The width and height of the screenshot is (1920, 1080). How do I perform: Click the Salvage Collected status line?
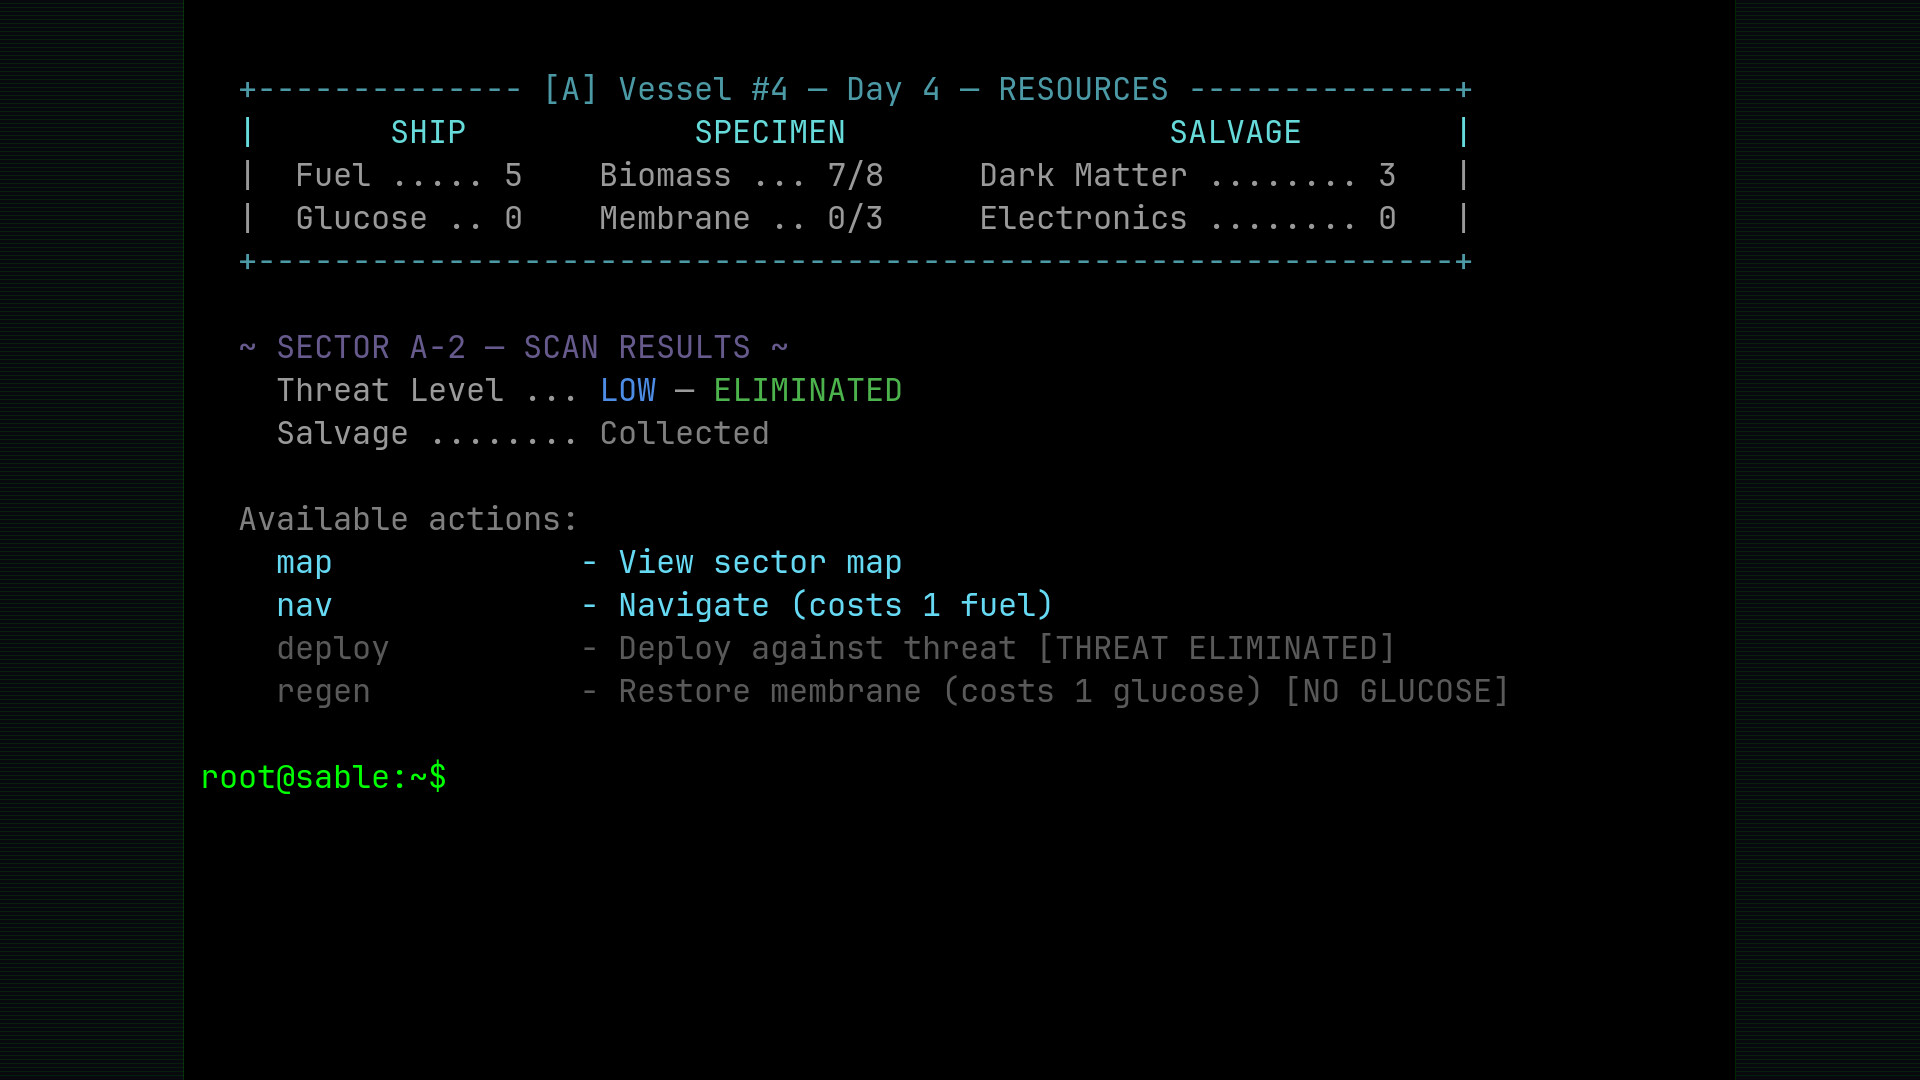point(523,432)
